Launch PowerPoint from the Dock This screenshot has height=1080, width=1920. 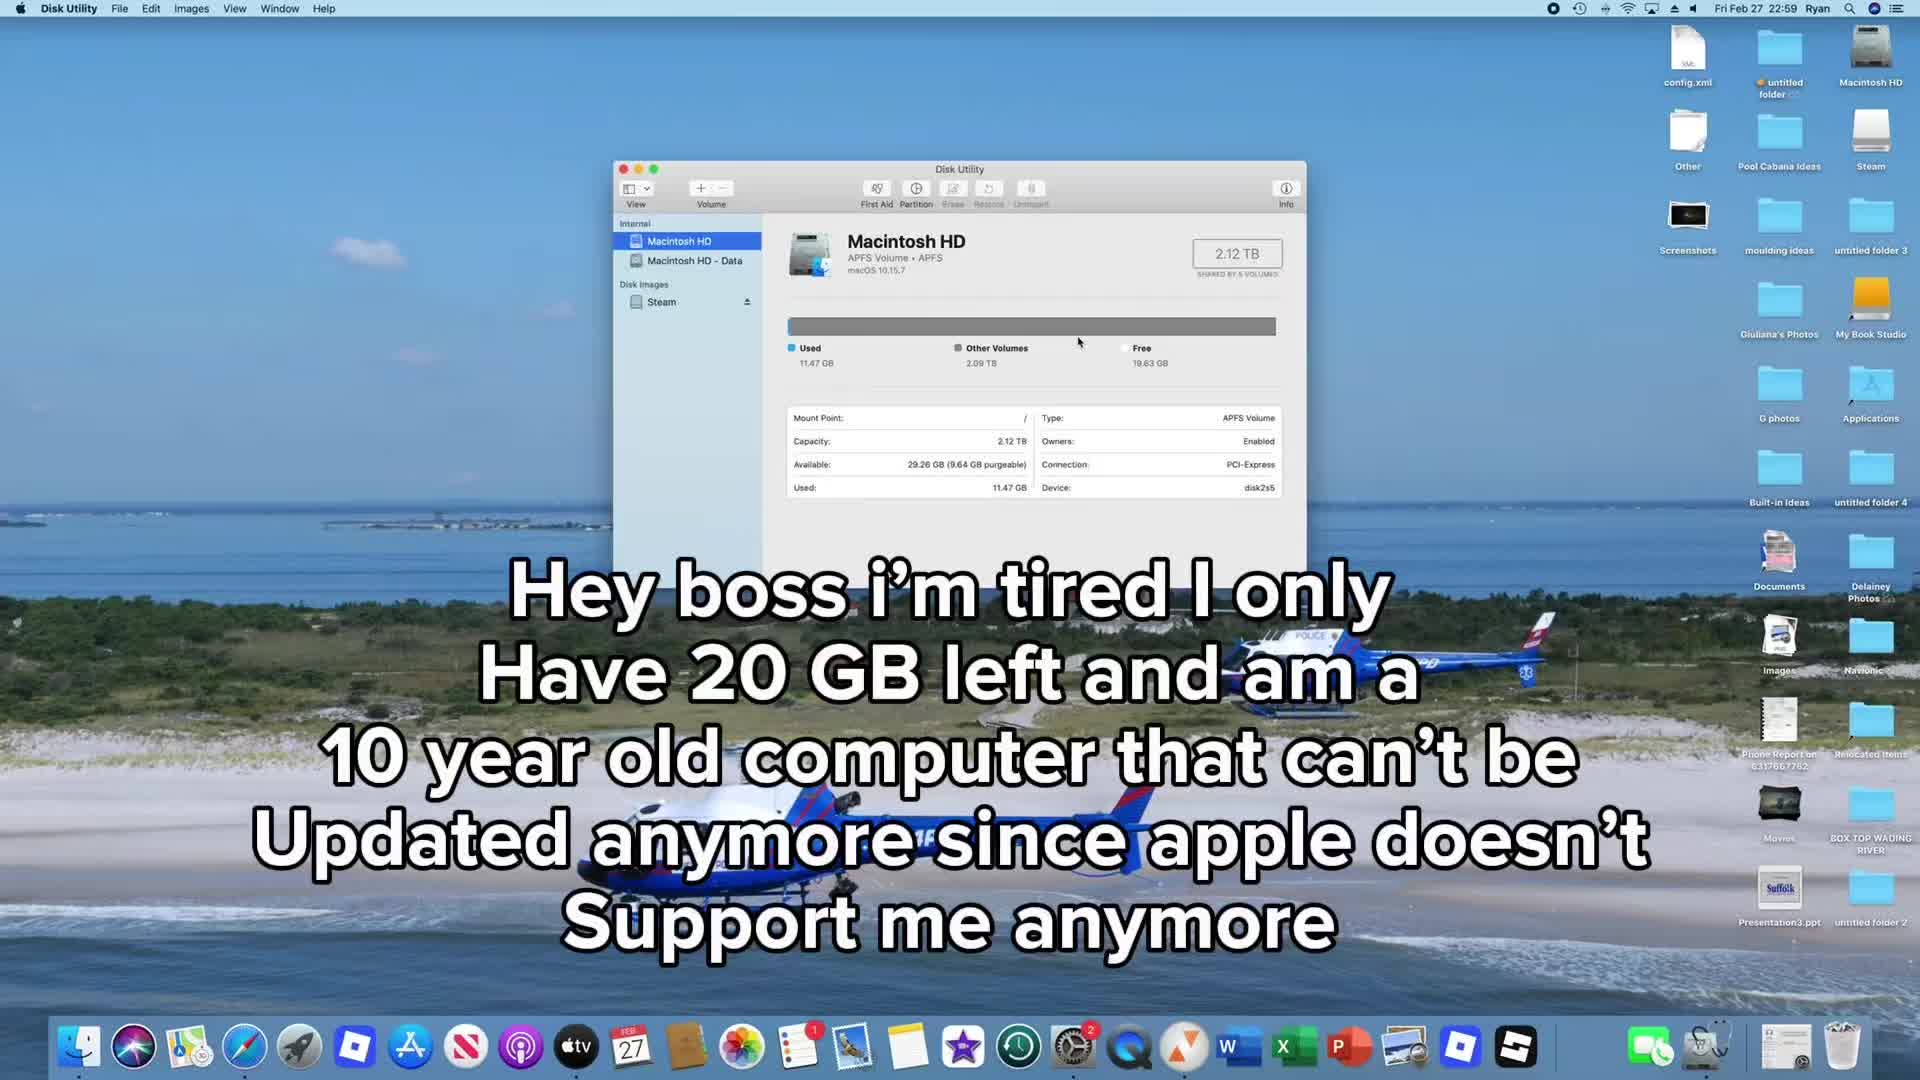tap(1349, 1047)
